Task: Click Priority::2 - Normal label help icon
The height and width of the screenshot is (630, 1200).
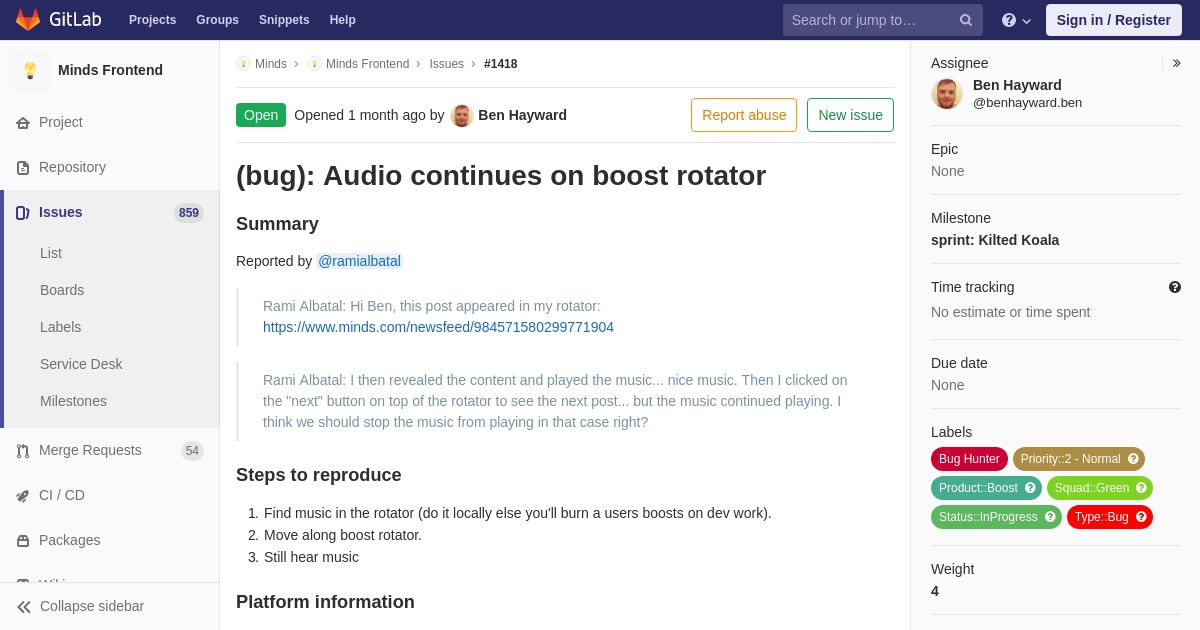Action: [1133, 459]
